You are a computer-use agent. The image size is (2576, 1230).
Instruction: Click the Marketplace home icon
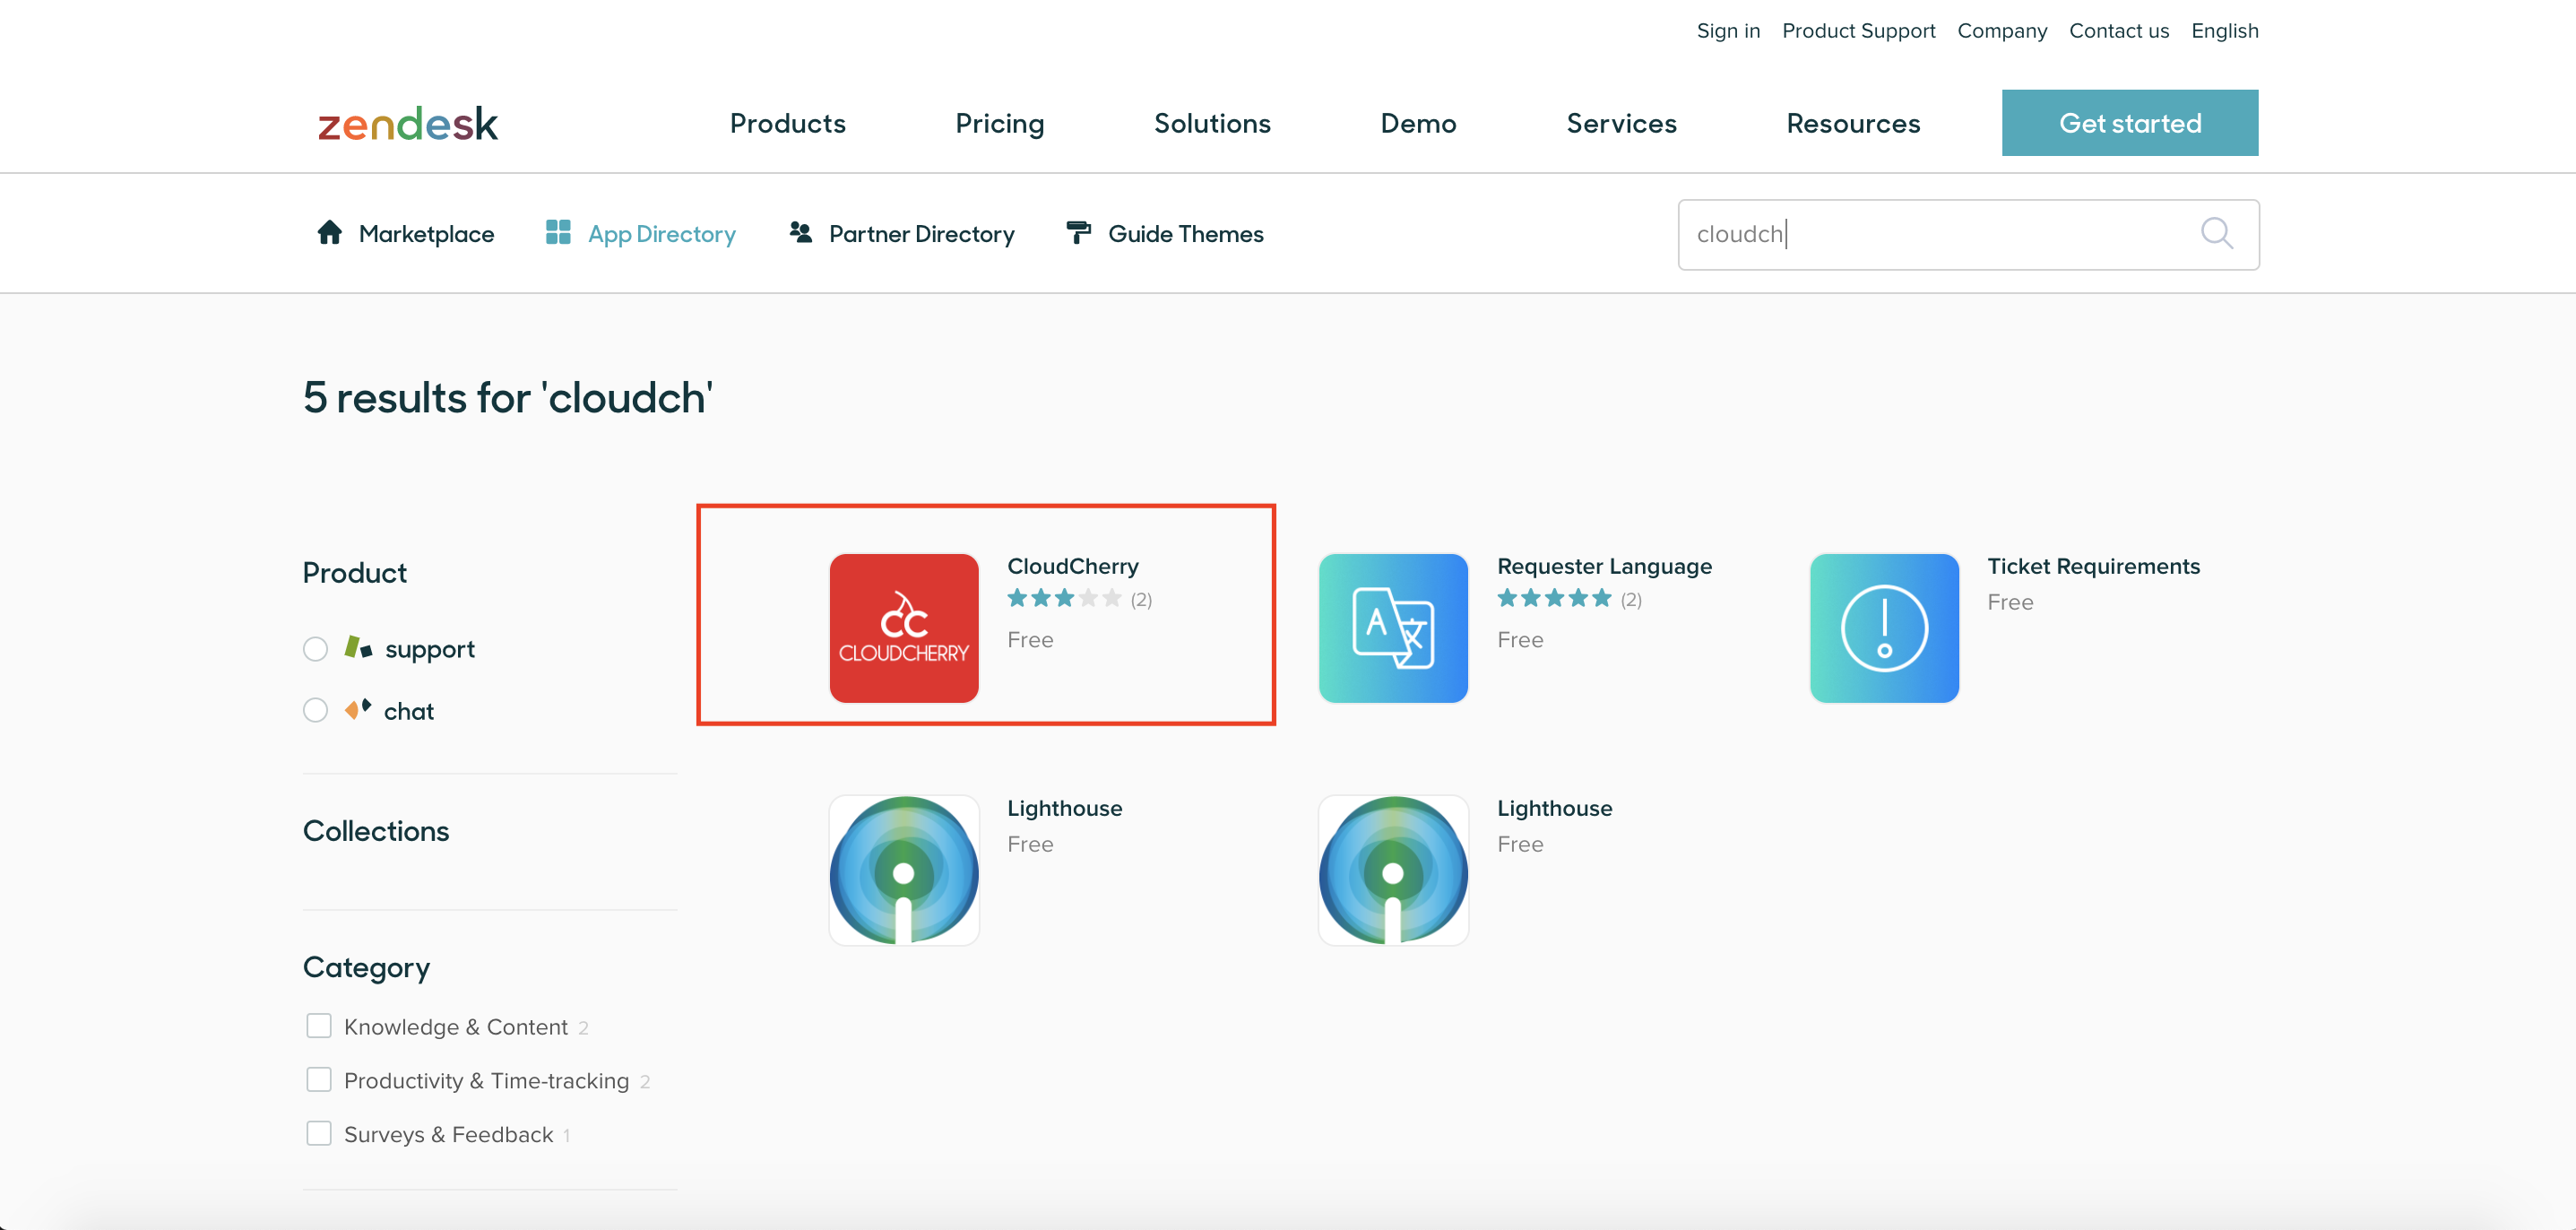(x=330, y=233)
